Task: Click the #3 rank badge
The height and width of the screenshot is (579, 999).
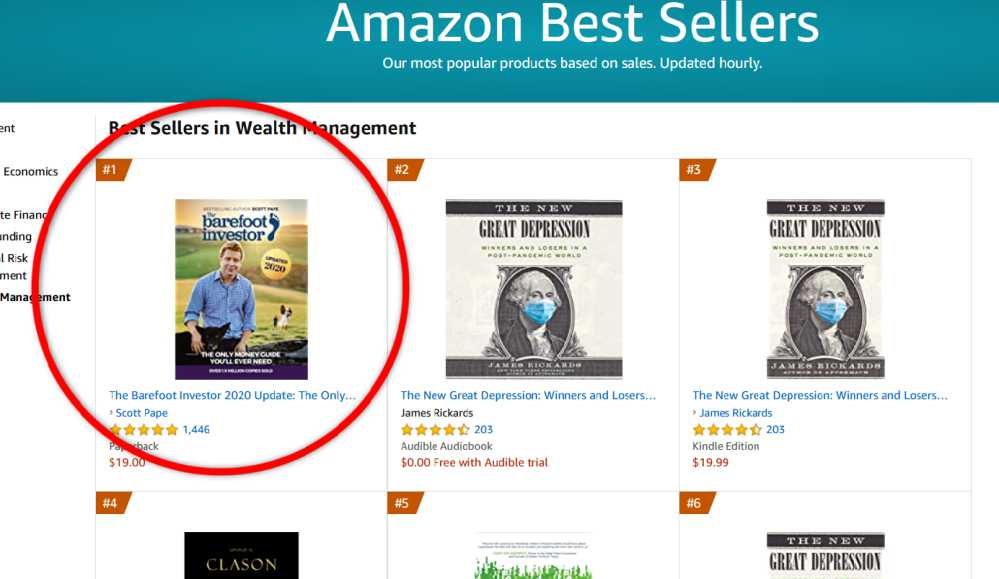Action: [x=696, y=170]
